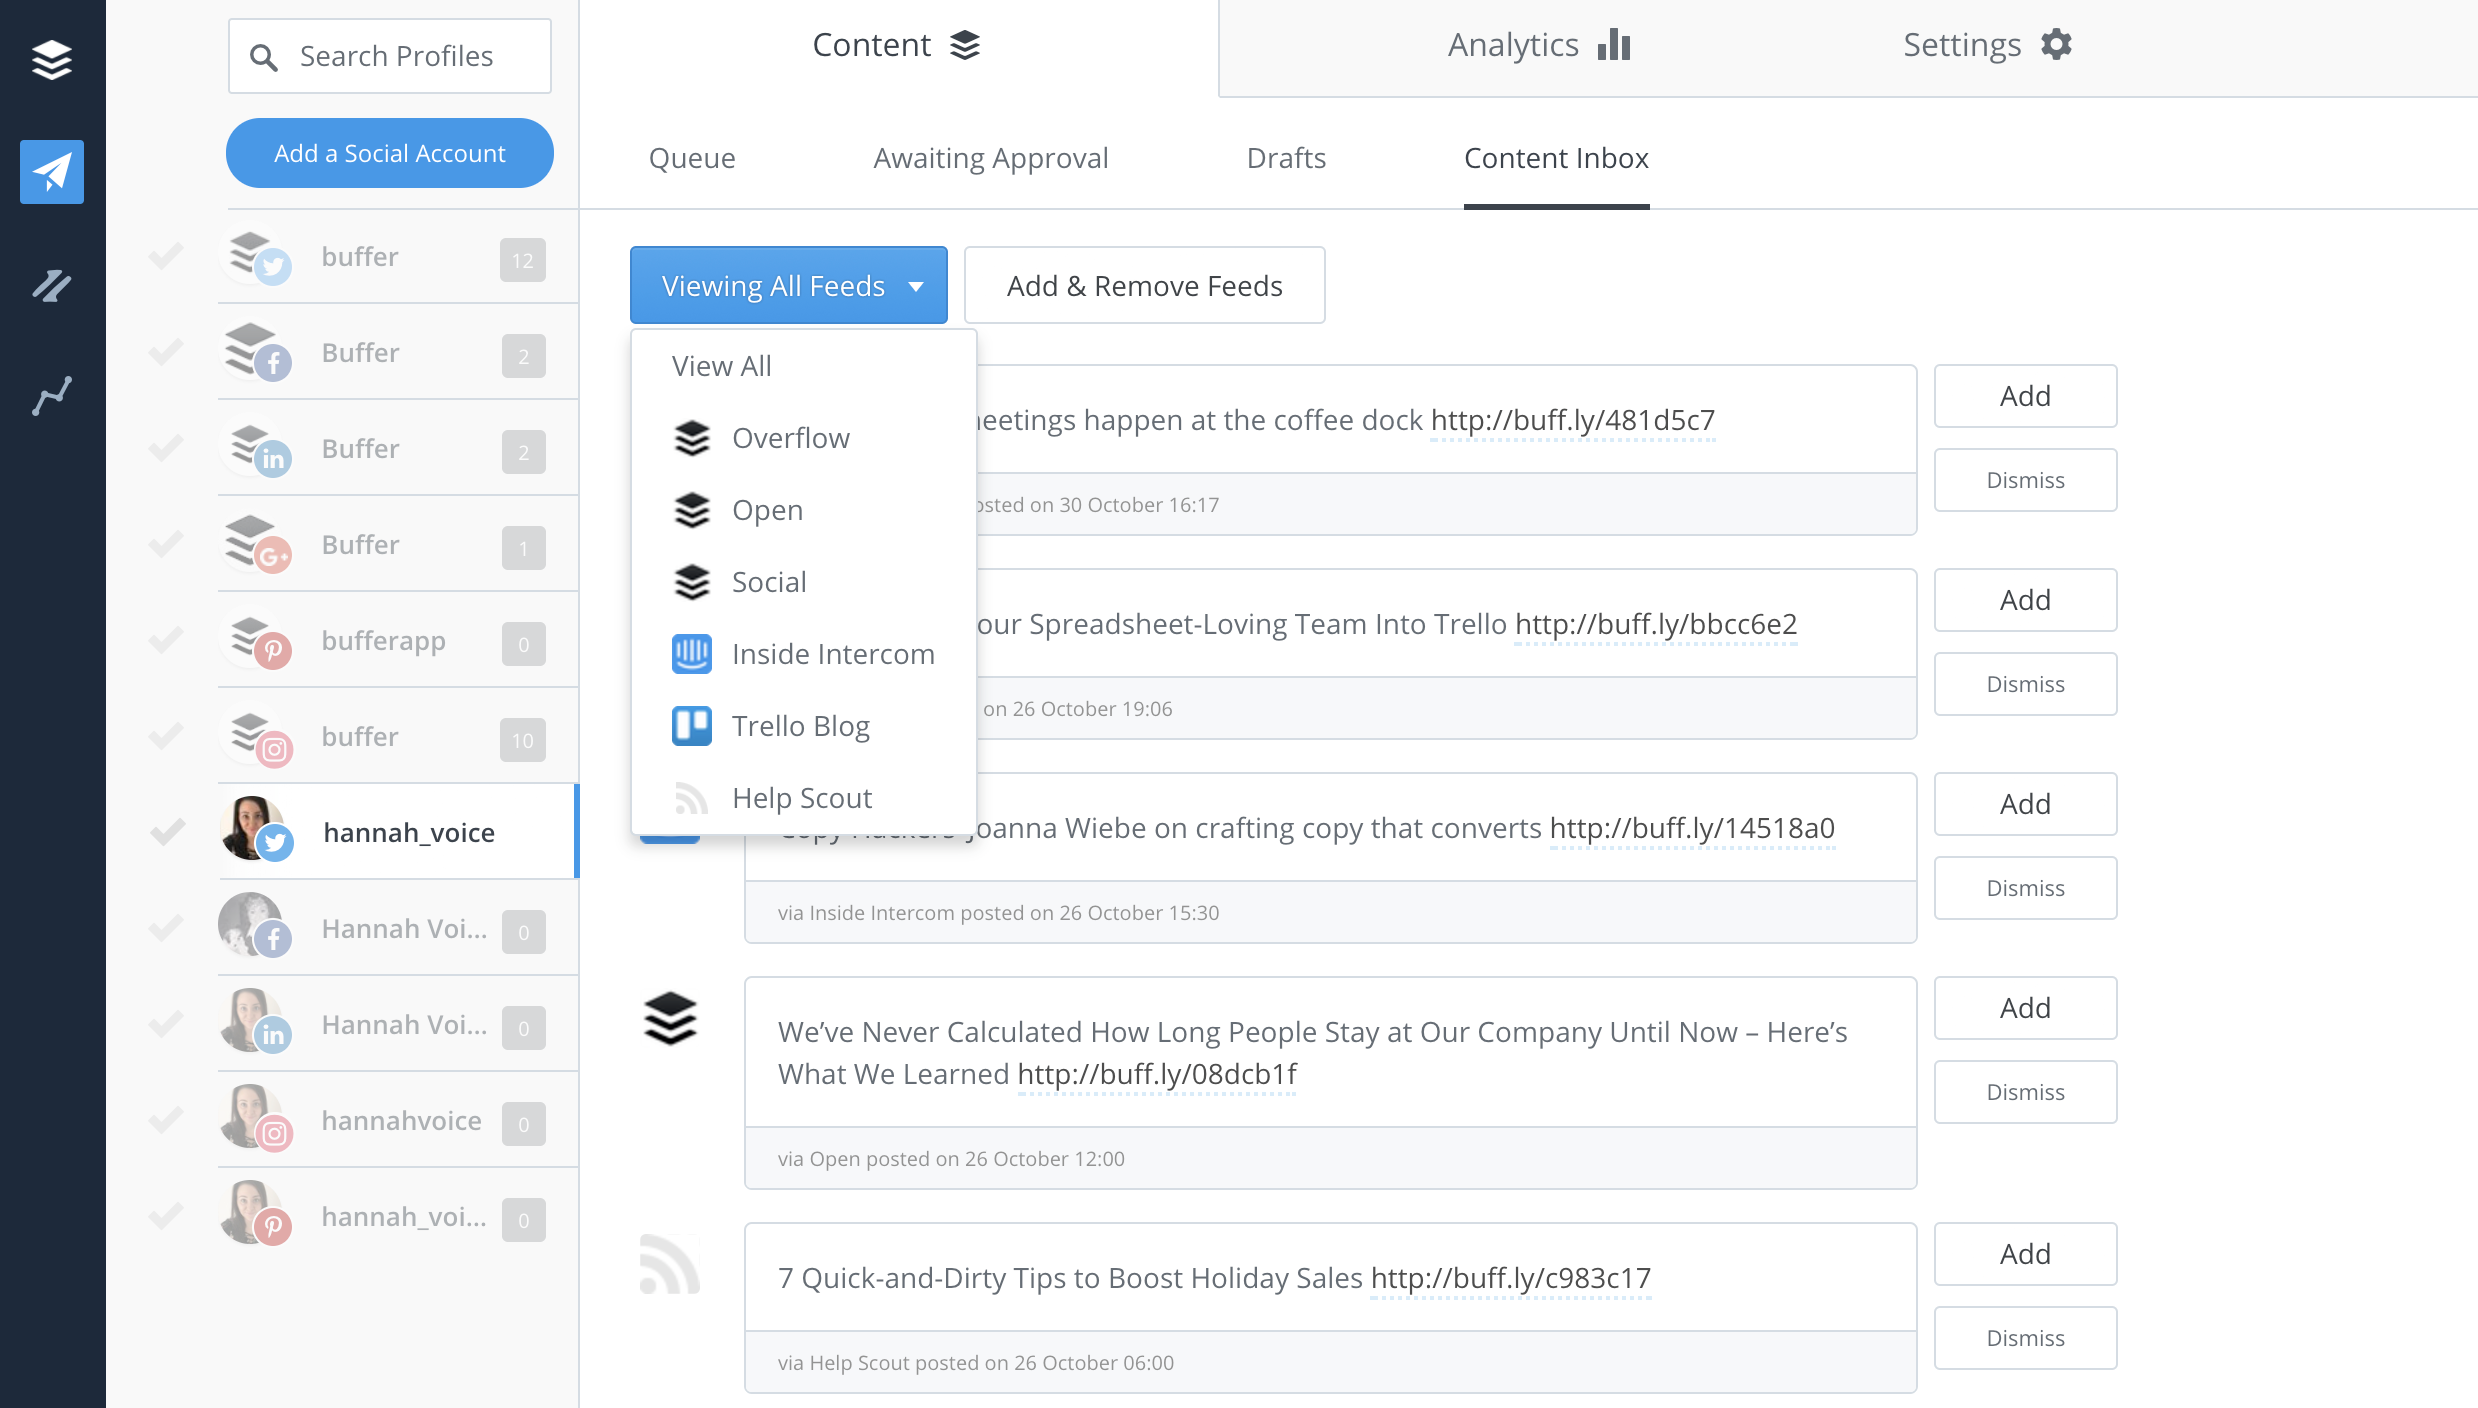This screenshot has width=2478, height=1408.
Task: Click Add a Social Account button
Action: tap(389, 153)
